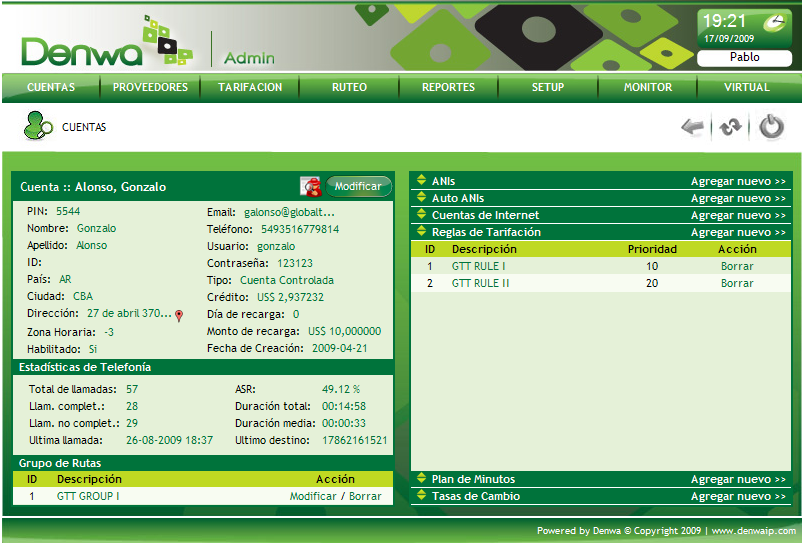This screenshot has height=544, width=802.
Task: Expand the ANIs section
Action: (421, 182)
